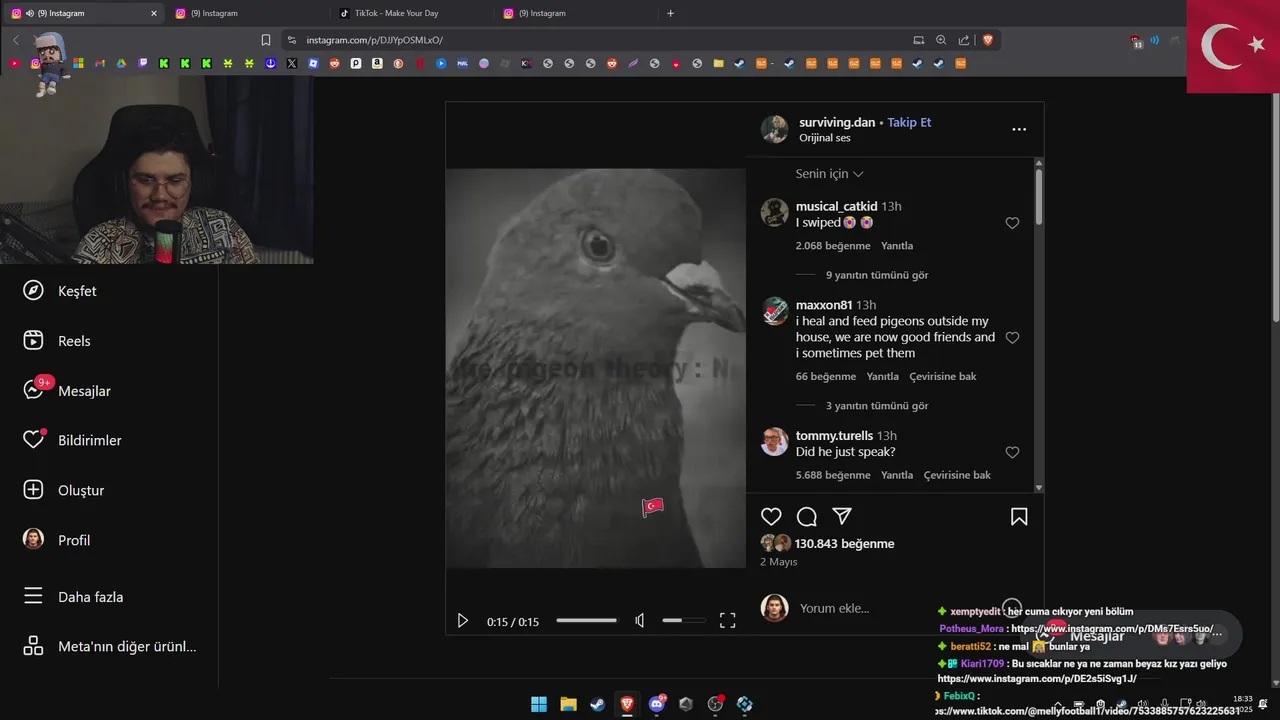Reply to musical_catkid's comment via Yanıtla

tap(897, 246)
